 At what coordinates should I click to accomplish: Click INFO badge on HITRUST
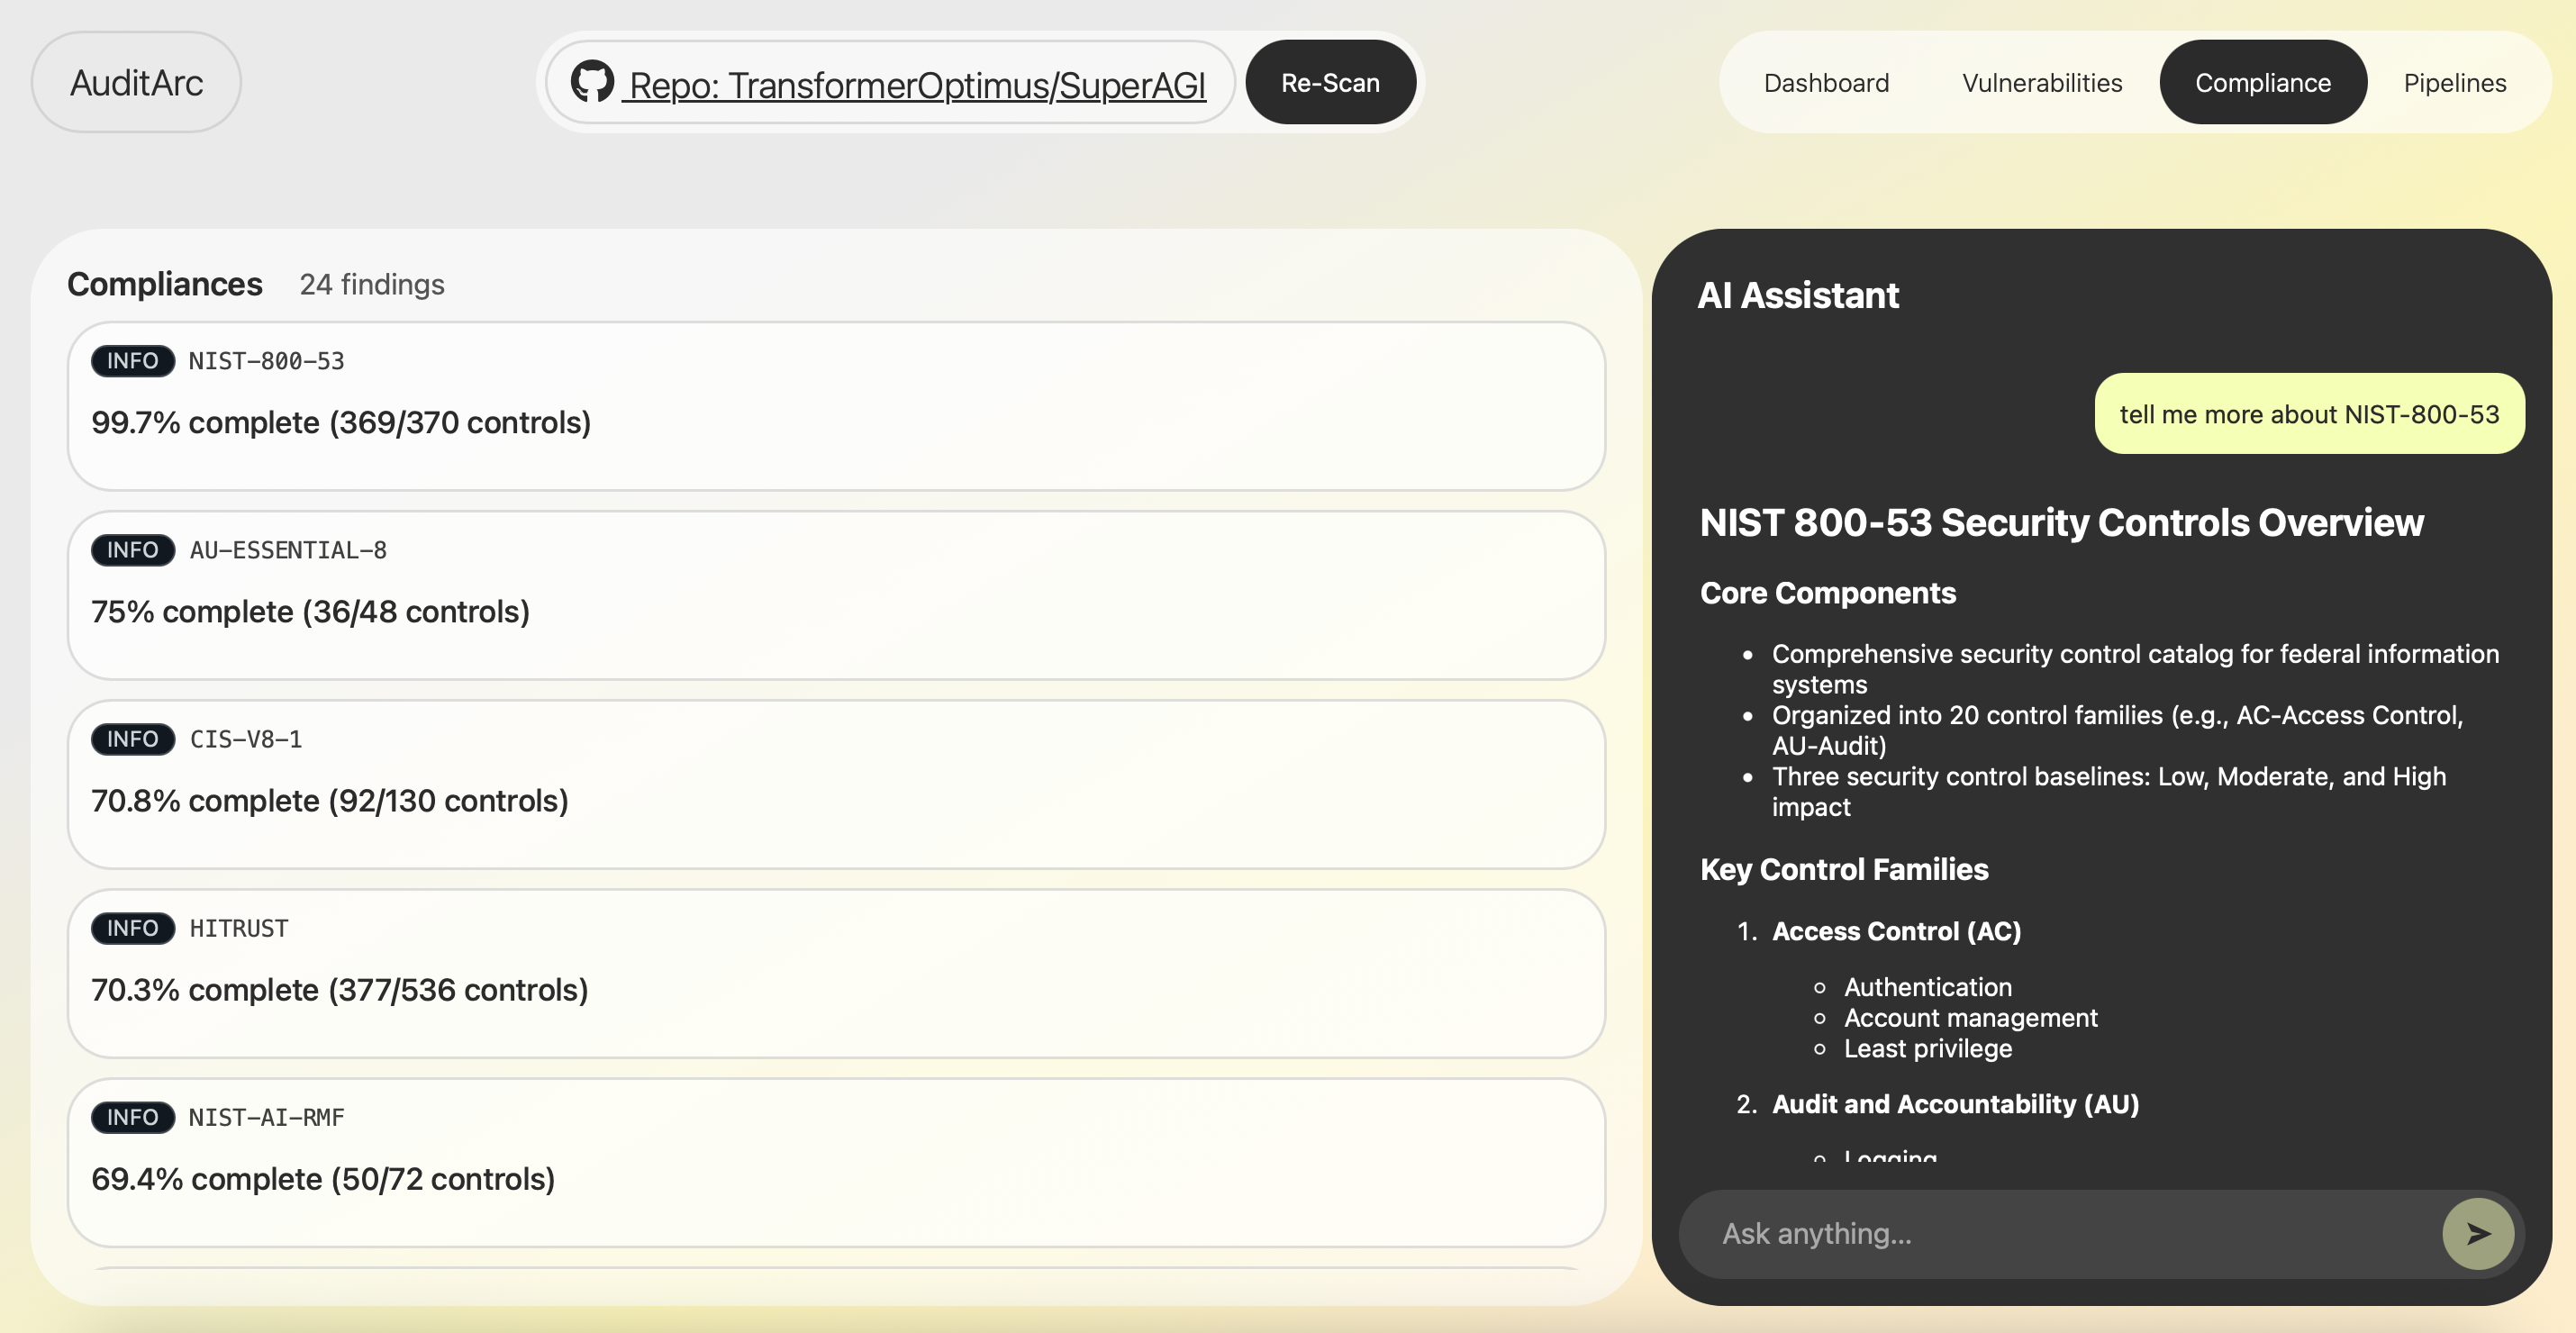pos(132,928)
